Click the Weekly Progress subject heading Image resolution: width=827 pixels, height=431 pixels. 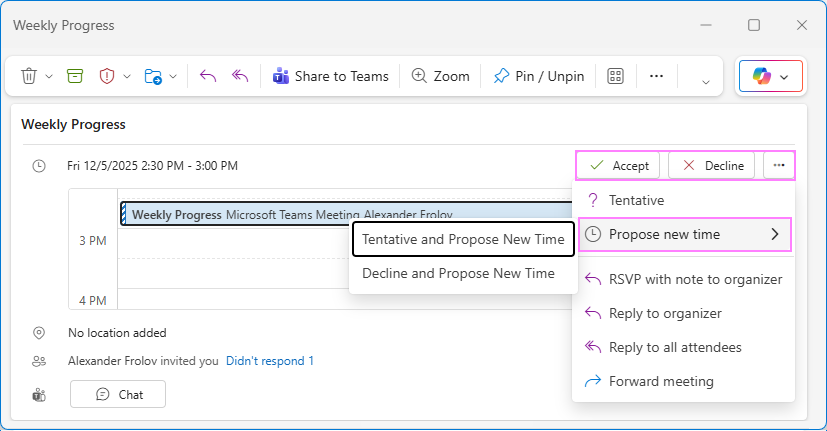click(x=73, y=124)
